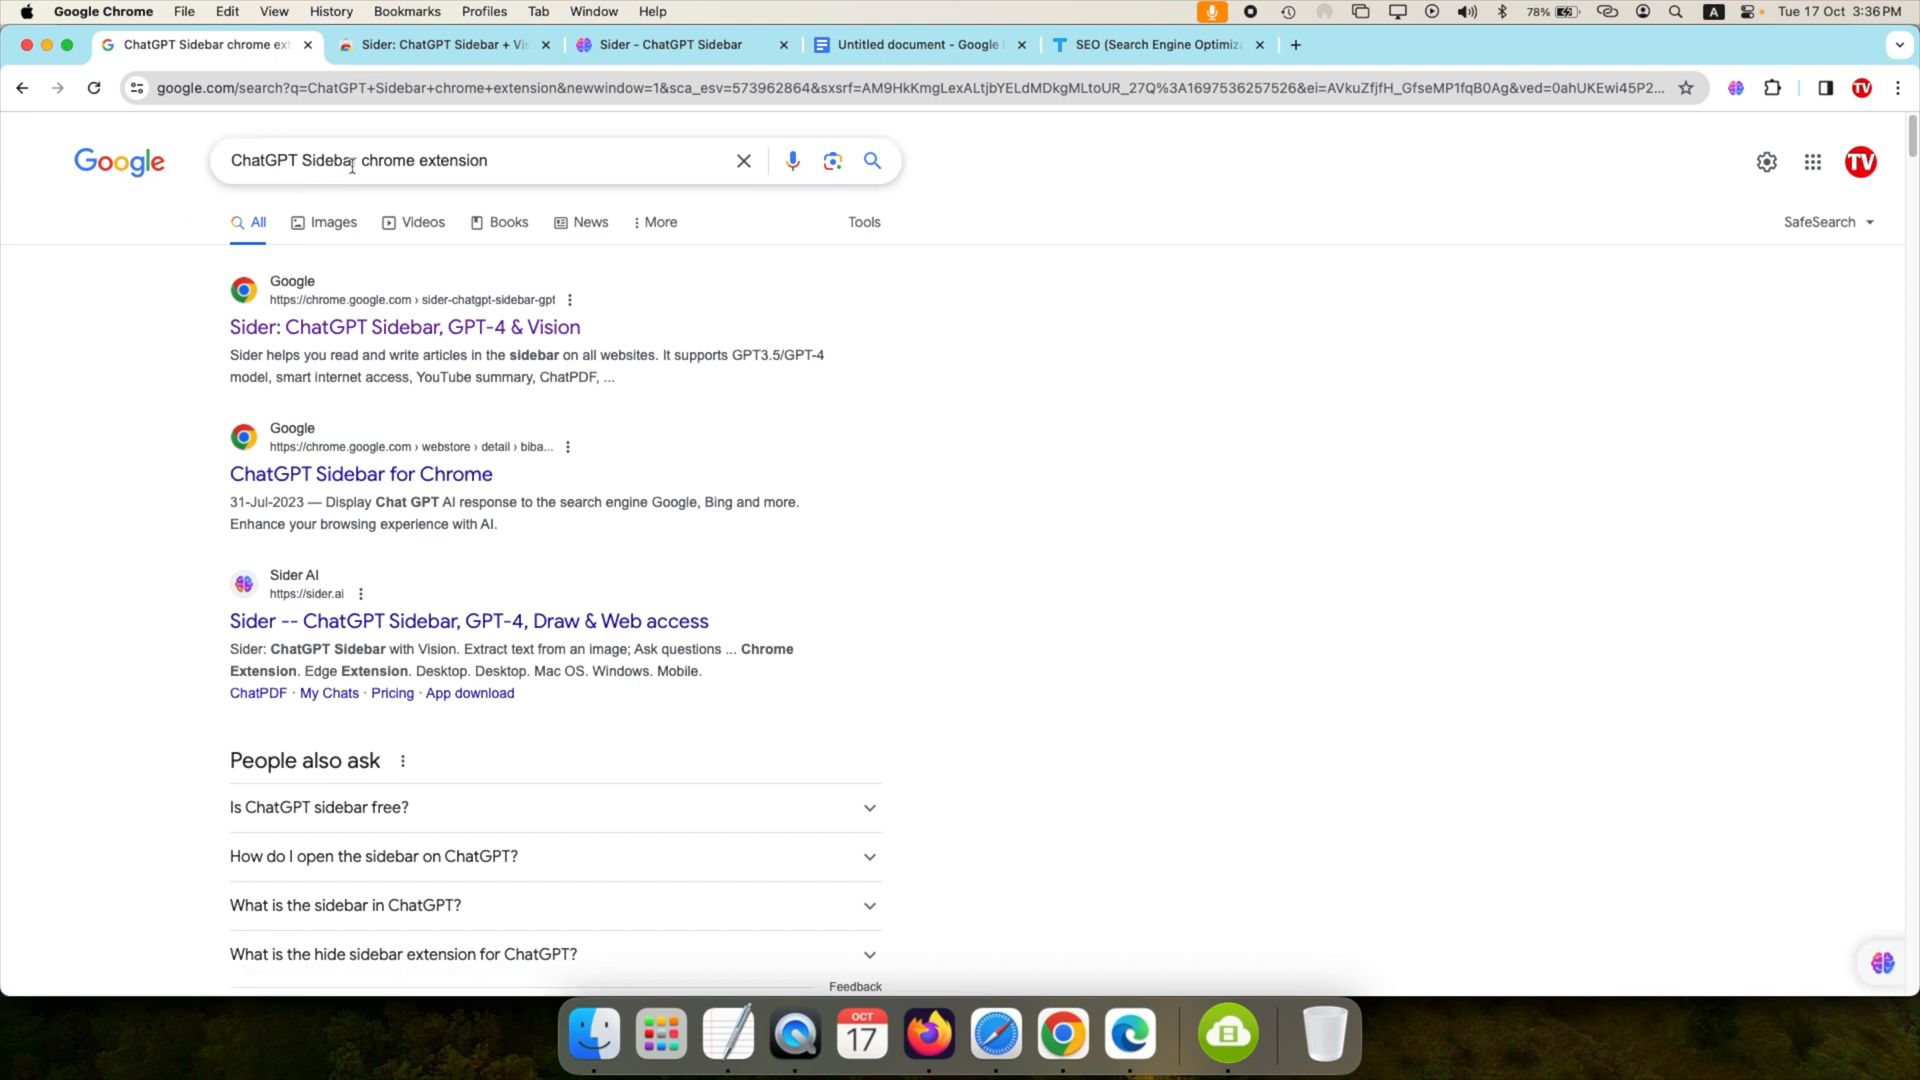Open options dots for the ChatGPT Sidebar for Chrome result
This screenshot has width=1920, height=1080.
(568, 447)
